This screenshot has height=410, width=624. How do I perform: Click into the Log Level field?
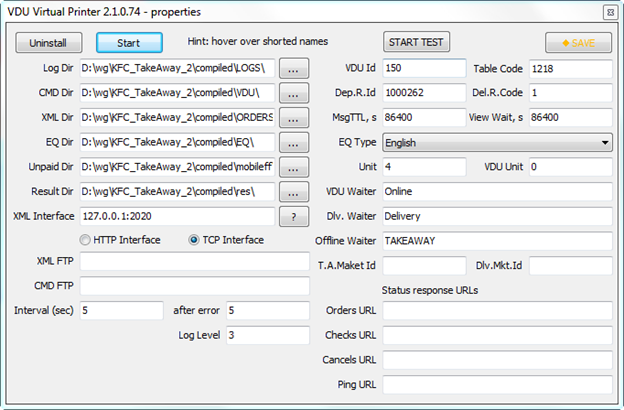click(x=267, y=335)
